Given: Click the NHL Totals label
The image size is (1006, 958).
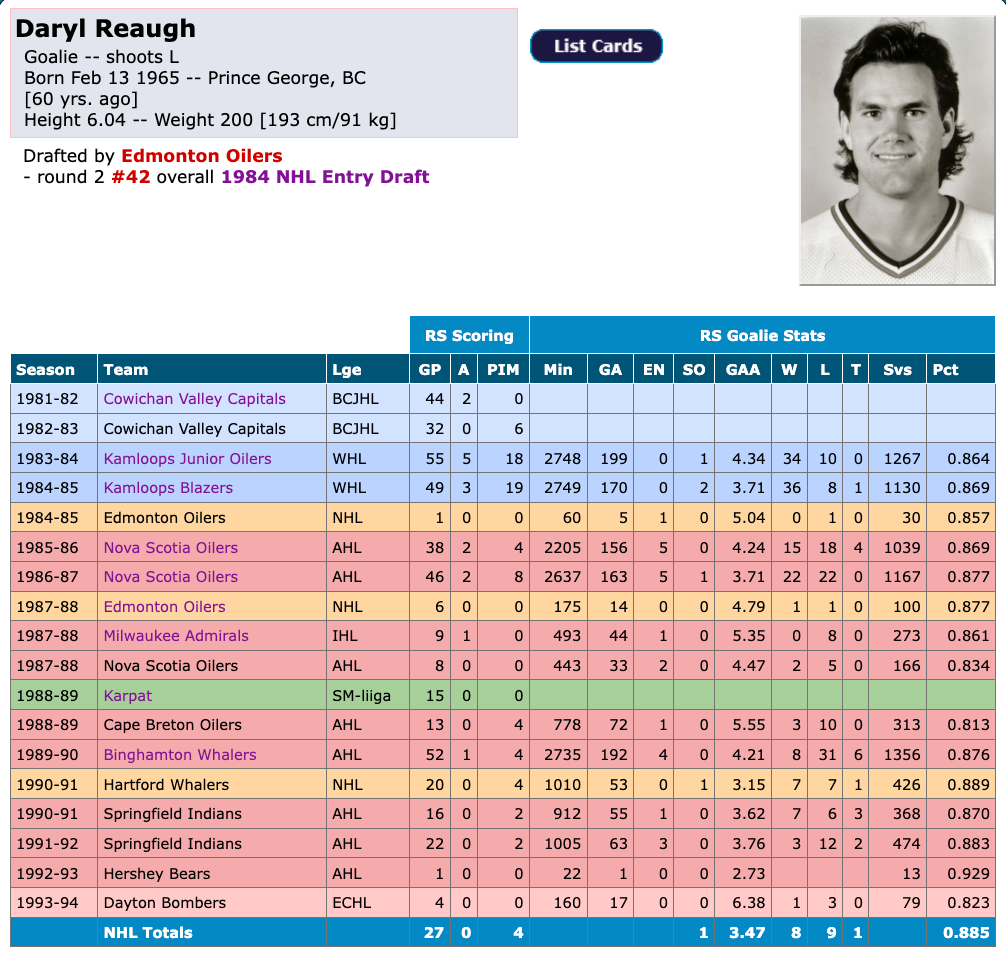Looking at the screenshot, I should point(148,933).
